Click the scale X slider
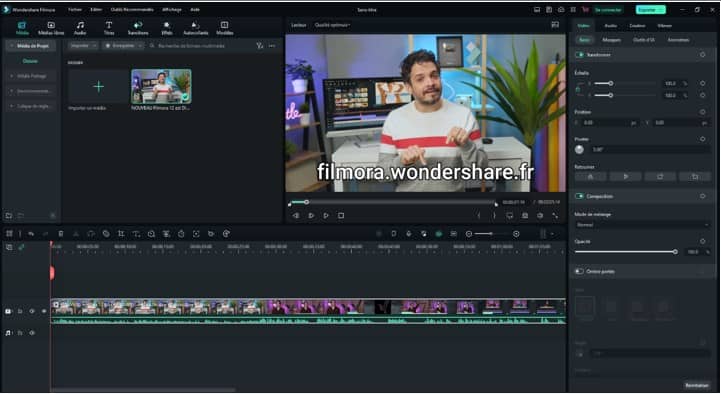 pyautogui.click(x=625, y=84)
